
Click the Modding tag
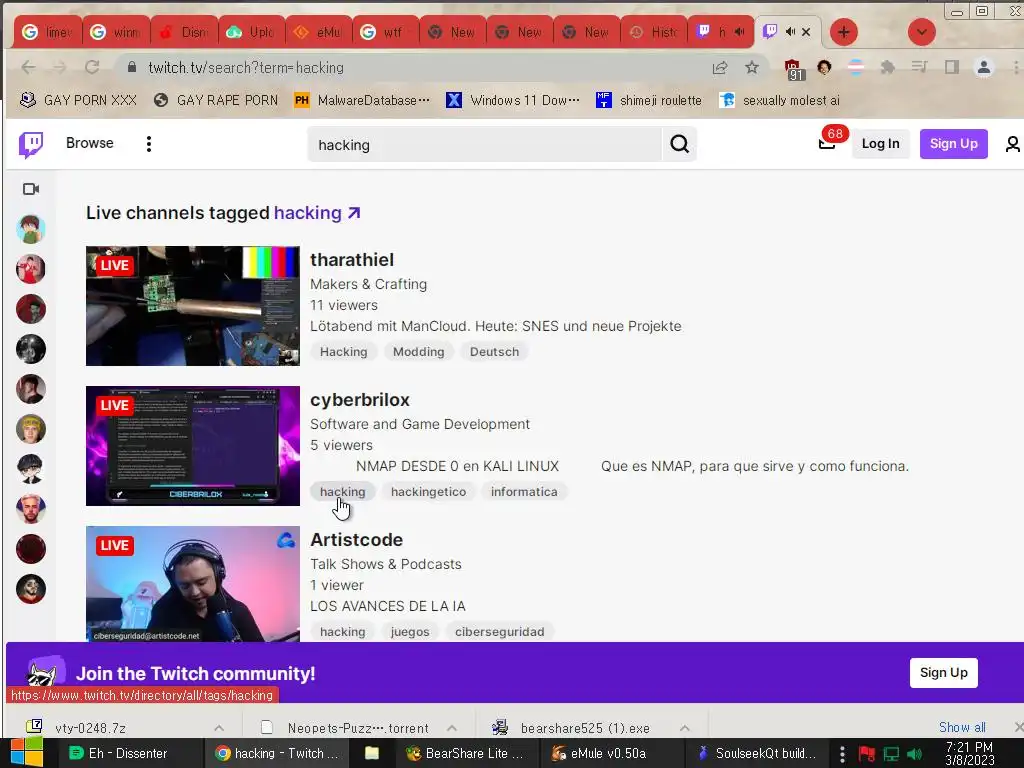419,352
